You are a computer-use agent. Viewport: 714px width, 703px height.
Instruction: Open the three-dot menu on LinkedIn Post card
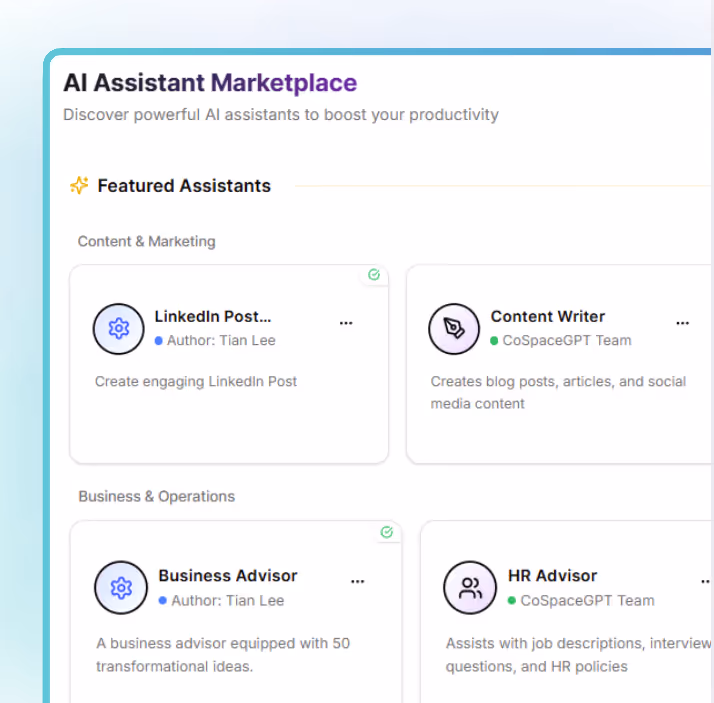(346, 323)
